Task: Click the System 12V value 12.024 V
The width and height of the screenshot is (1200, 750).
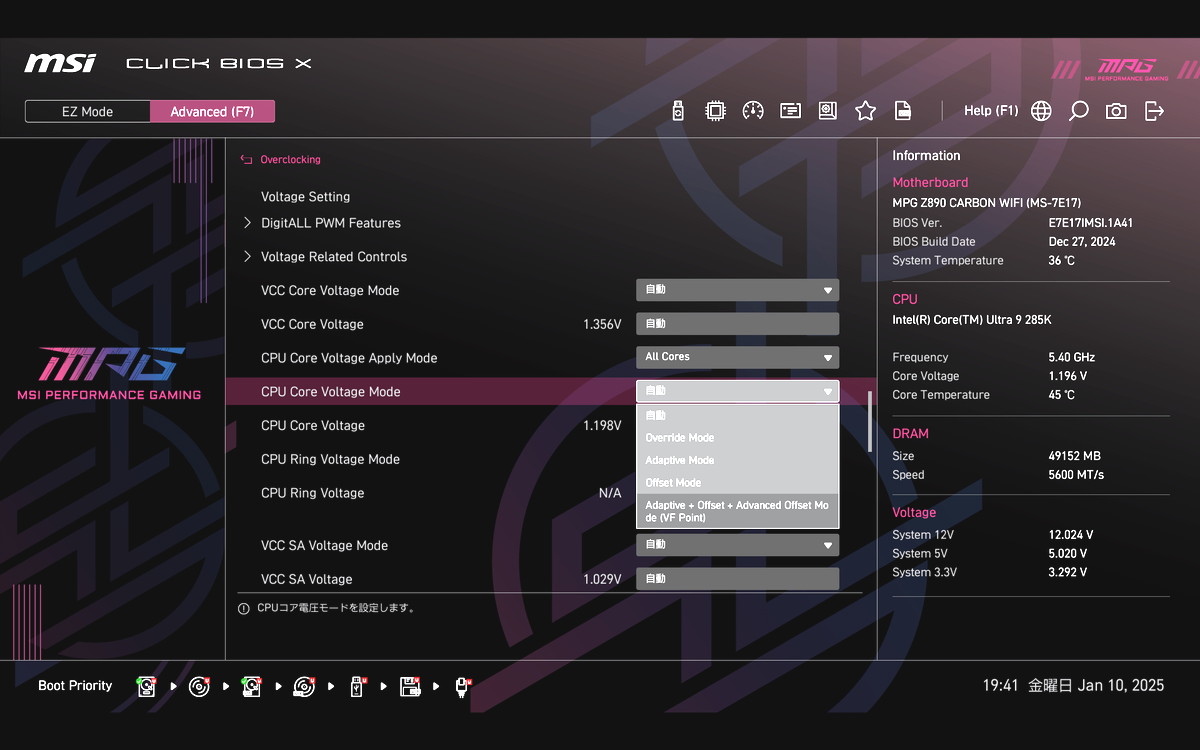Action: point(1070,535)
